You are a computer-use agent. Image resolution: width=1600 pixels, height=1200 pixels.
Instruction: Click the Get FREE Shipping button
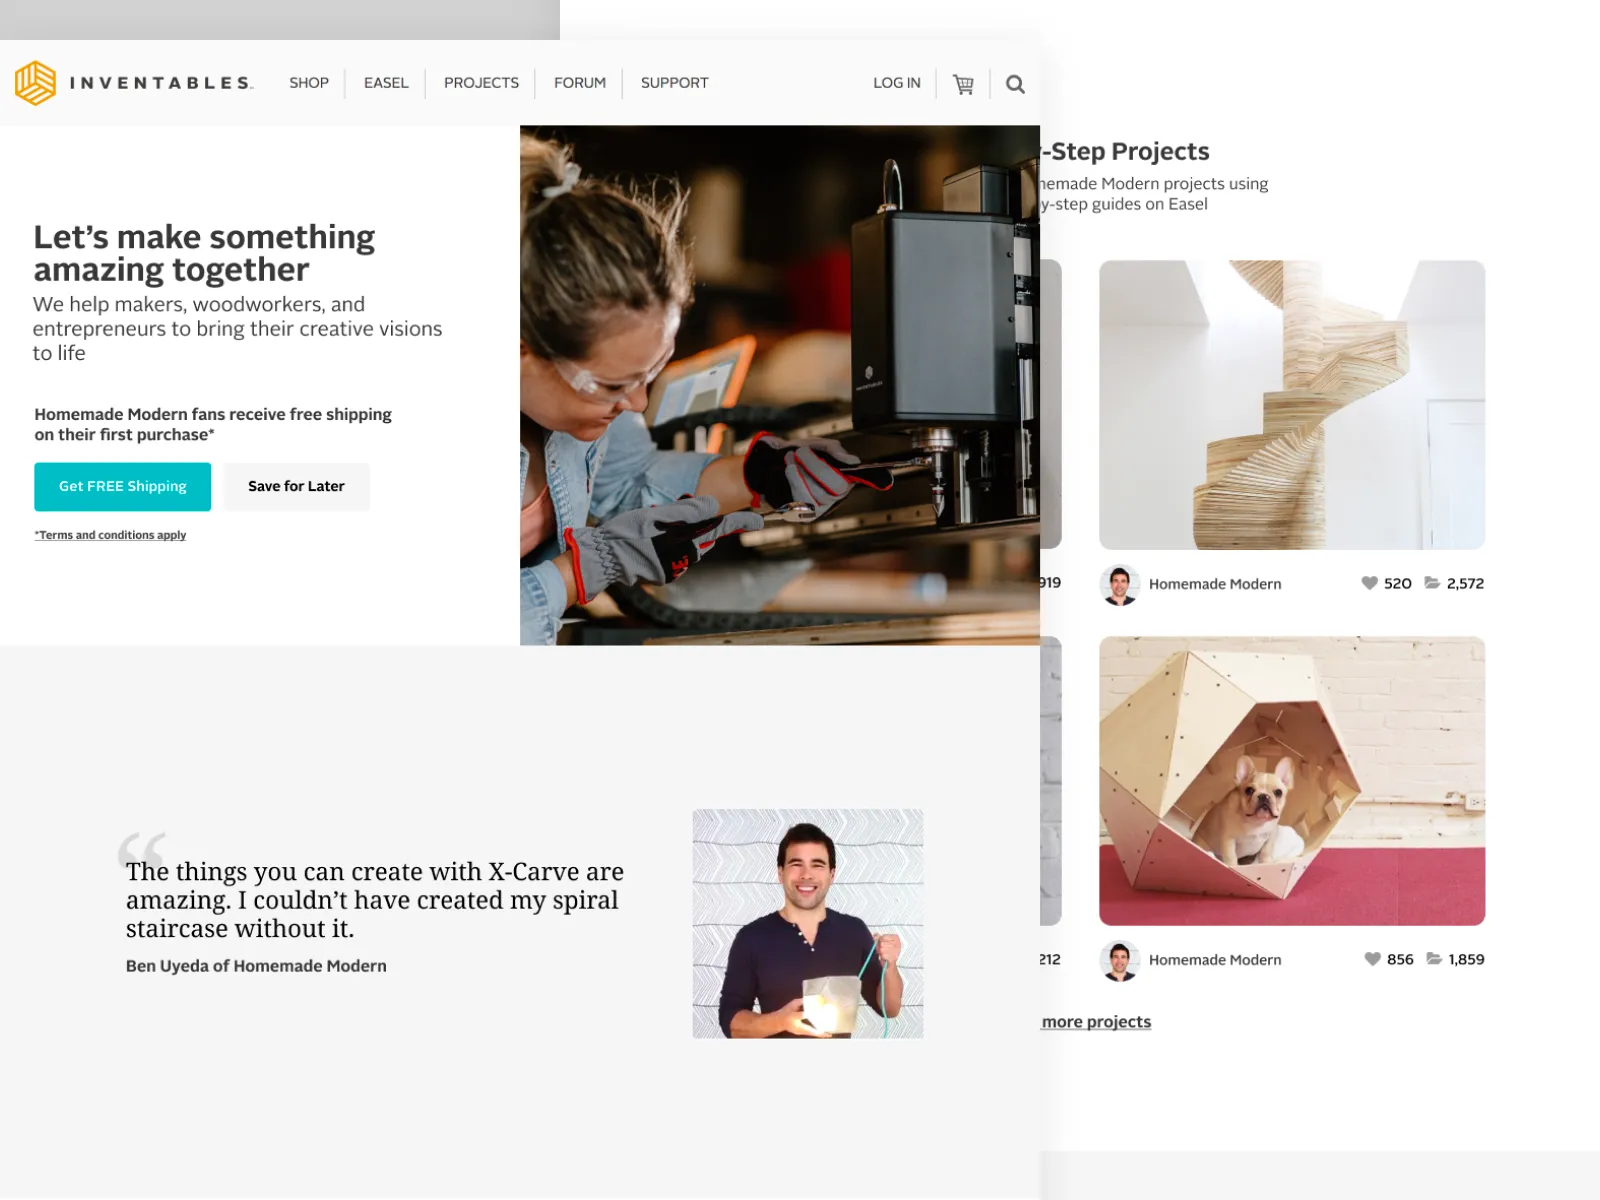click(x=122, y=487)
